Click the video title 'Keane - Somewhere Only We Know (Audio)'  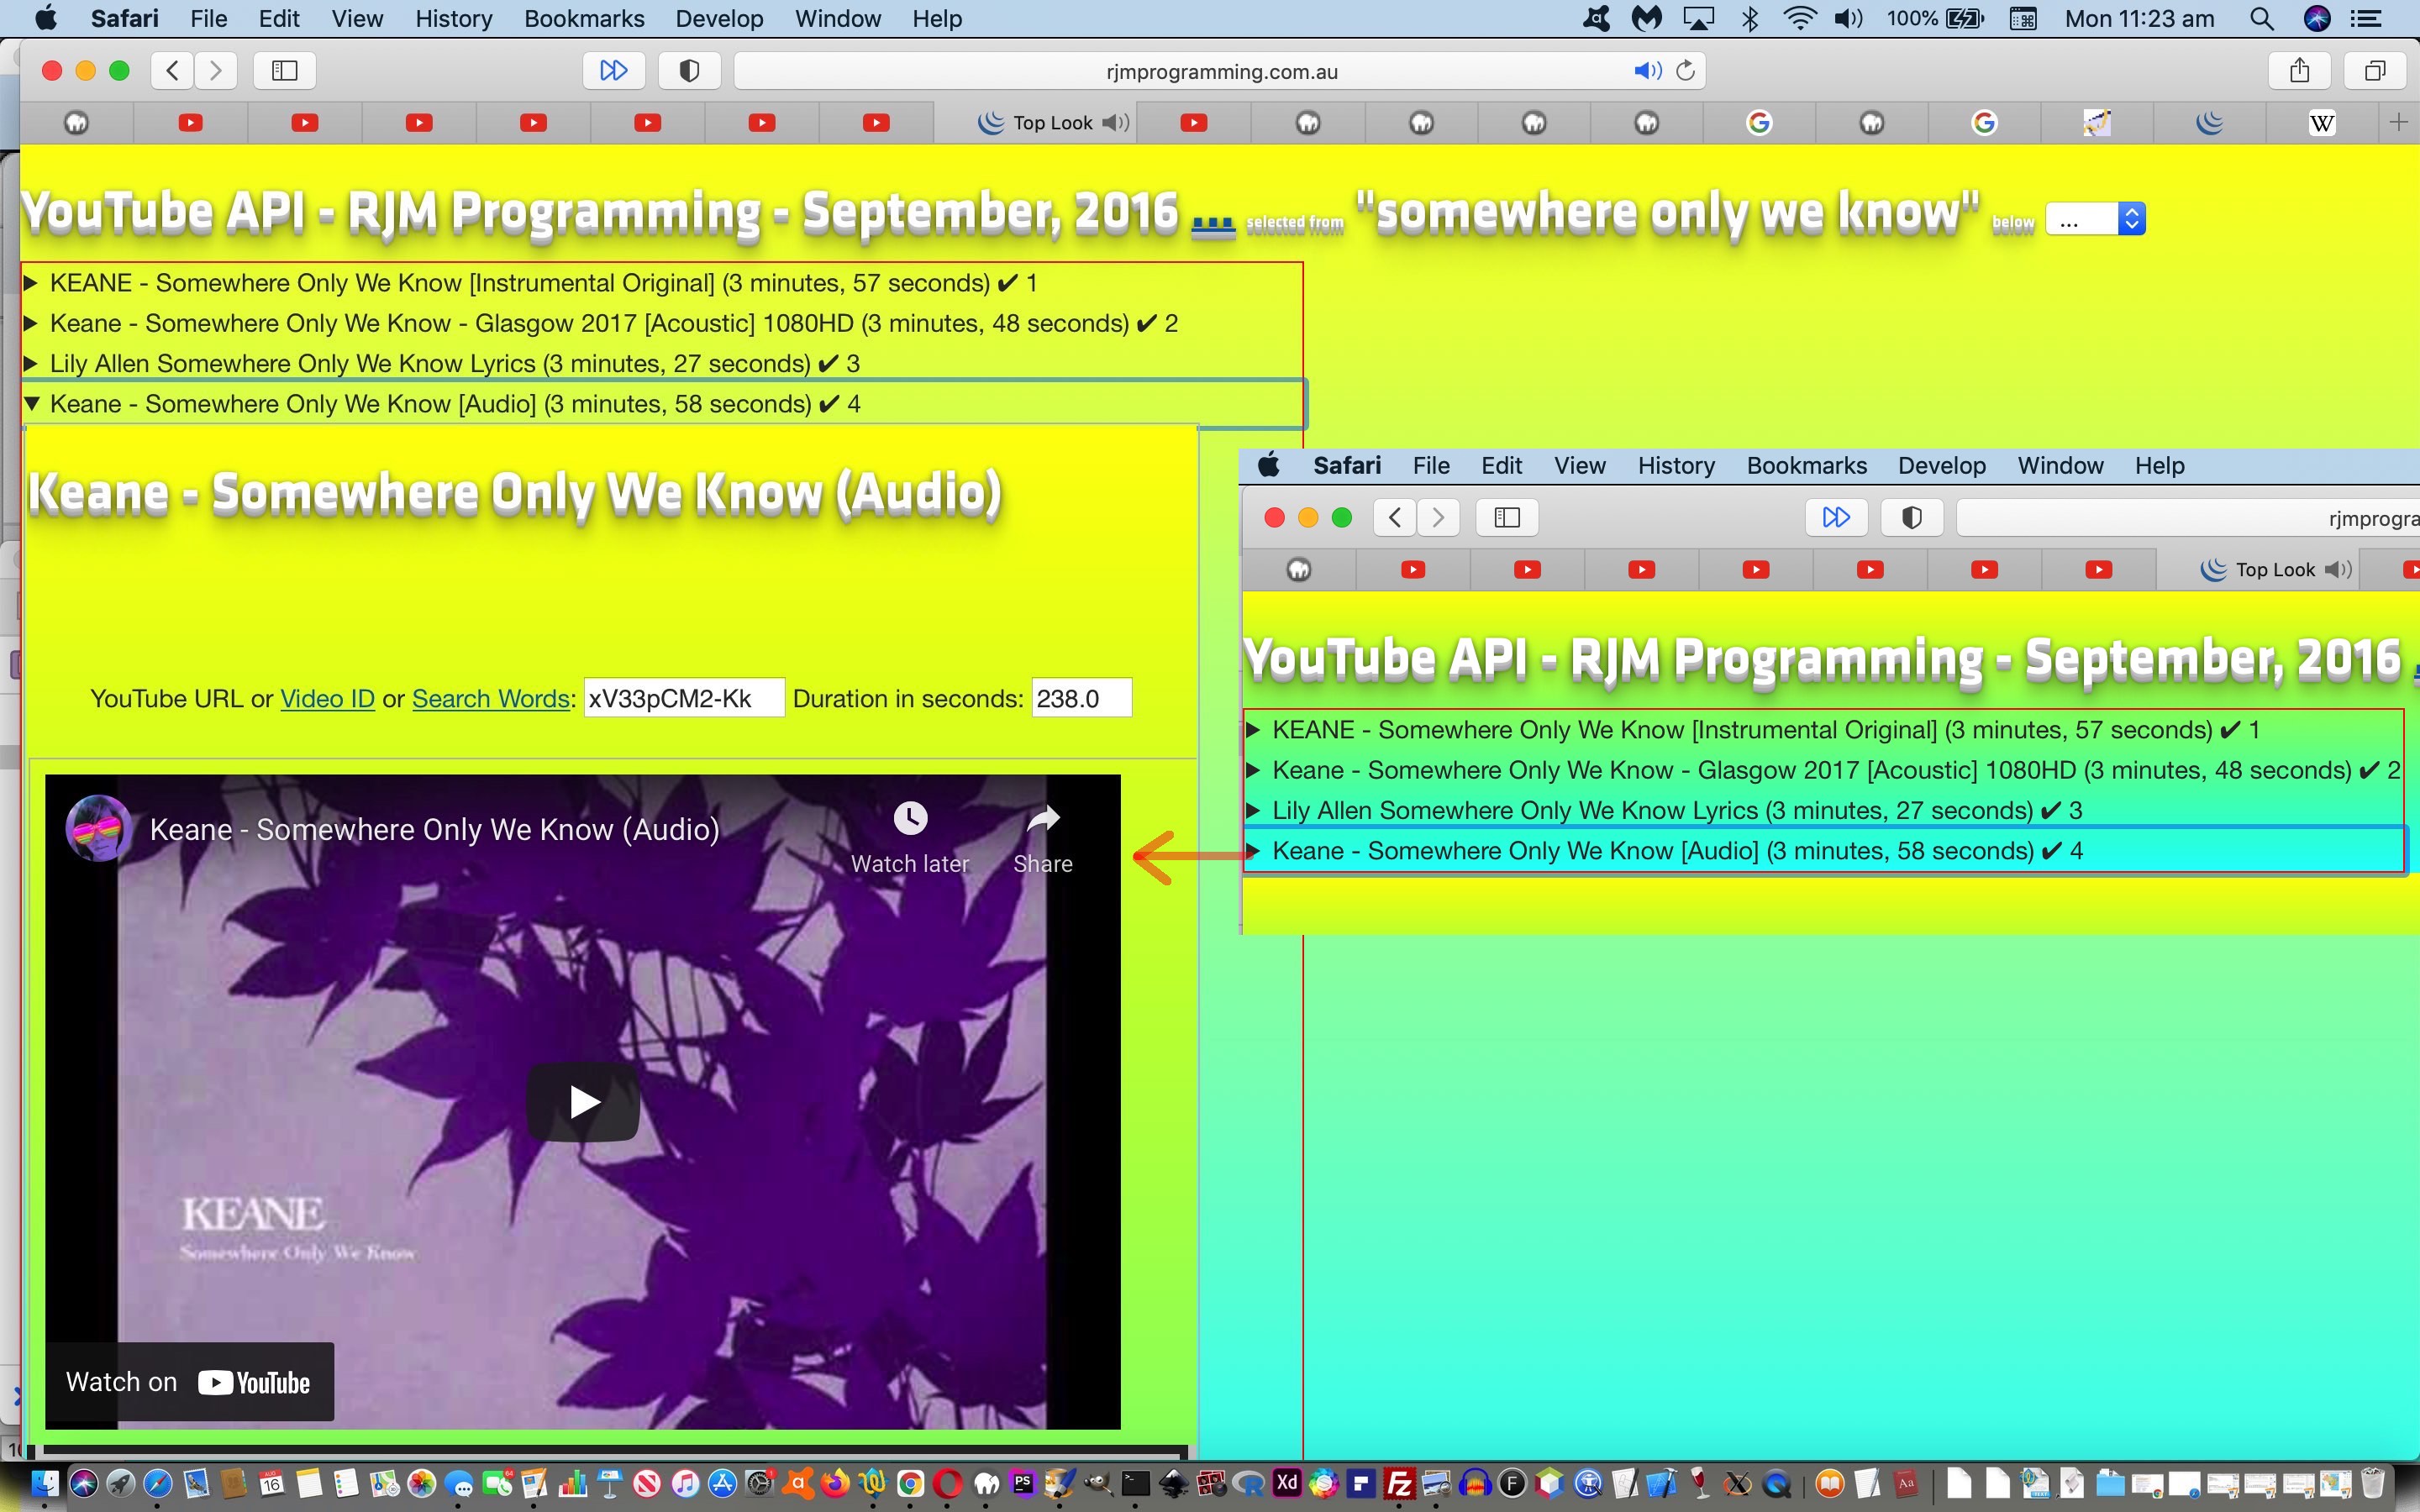(x=434, y=829)
